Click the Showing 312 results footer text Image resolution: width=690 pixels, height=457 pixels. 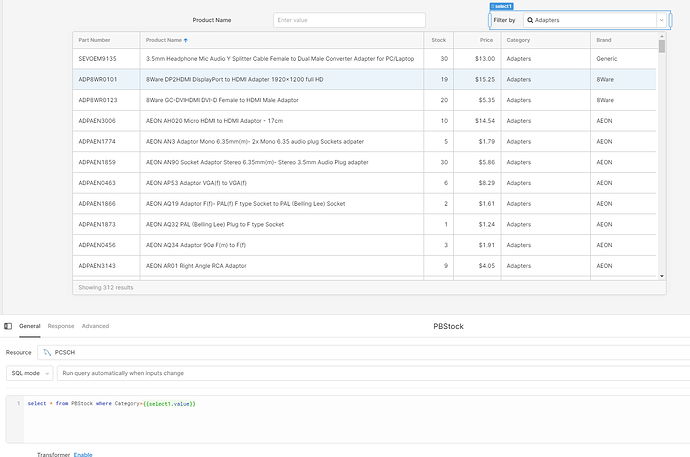click(106, 288)
